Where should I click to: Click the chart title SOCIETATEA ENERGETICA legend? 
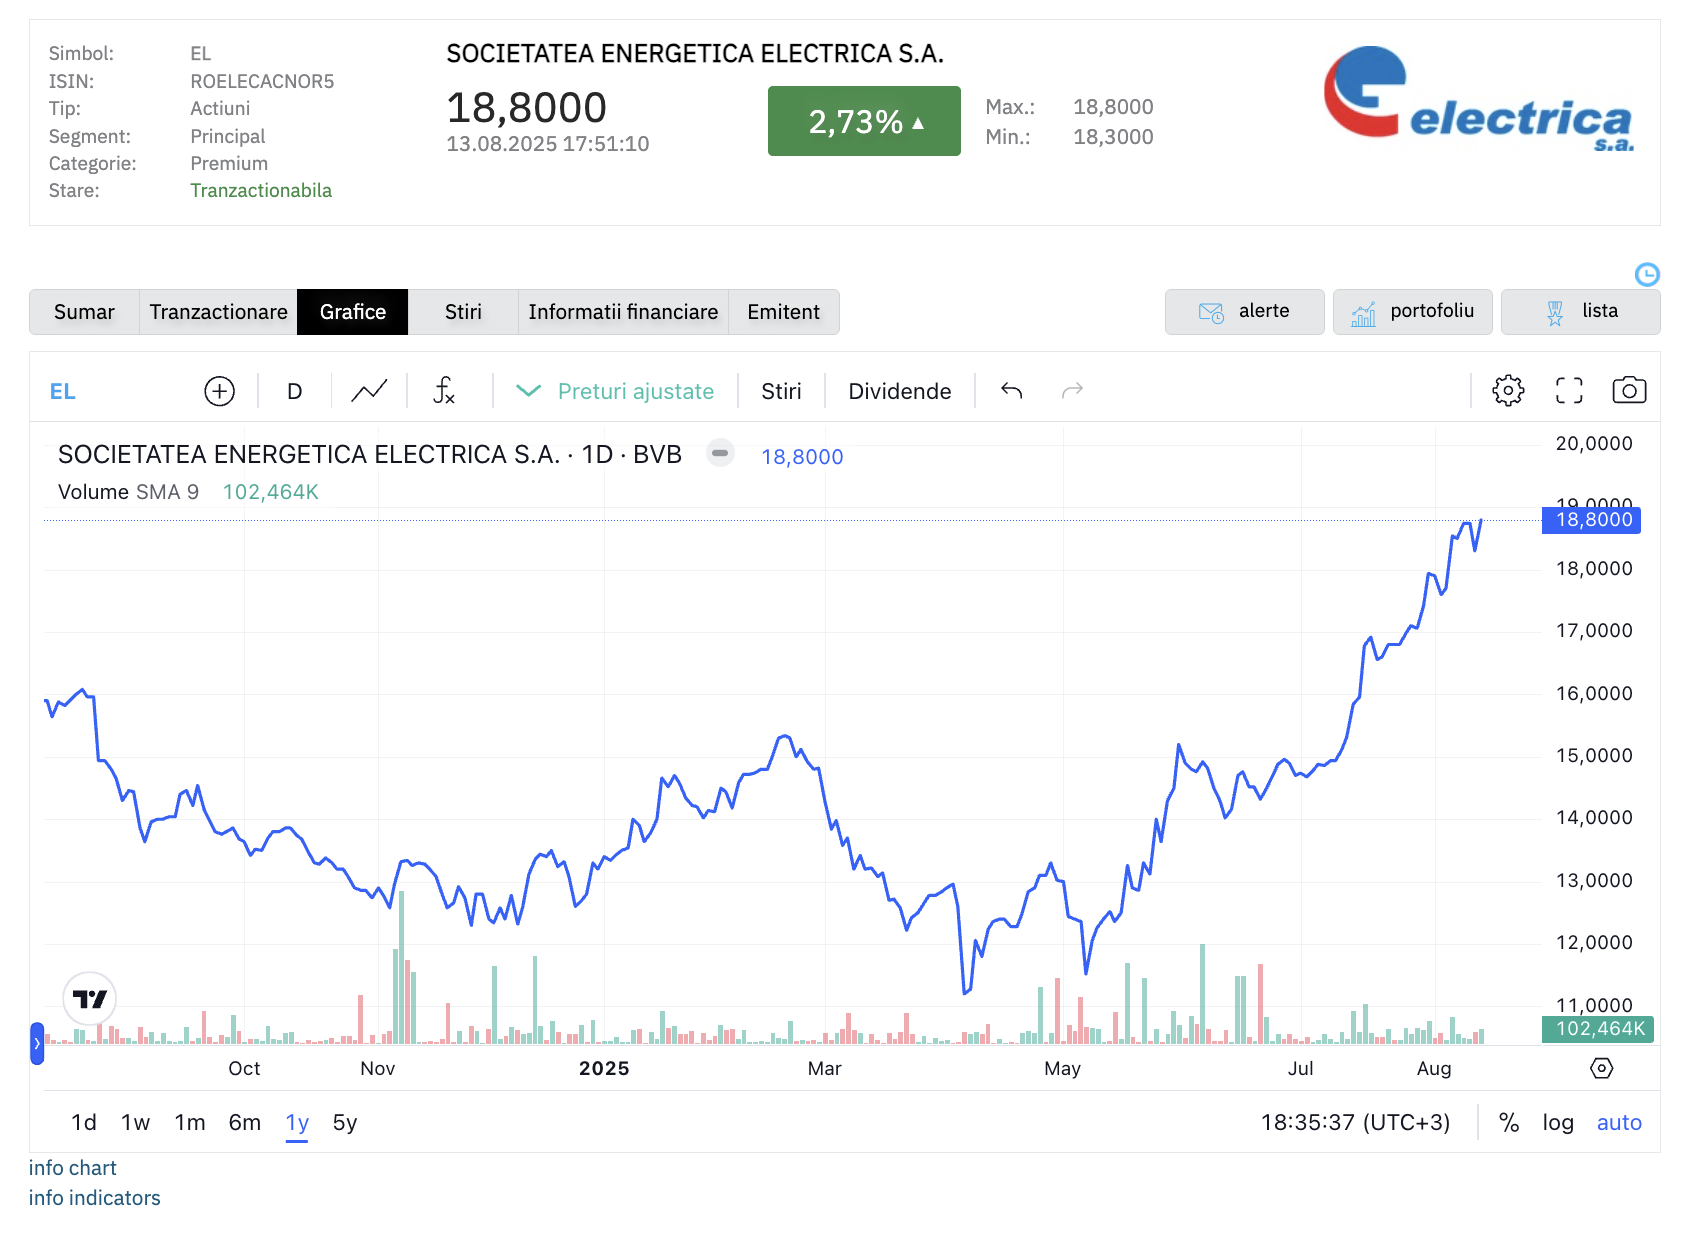pos(370,454)
